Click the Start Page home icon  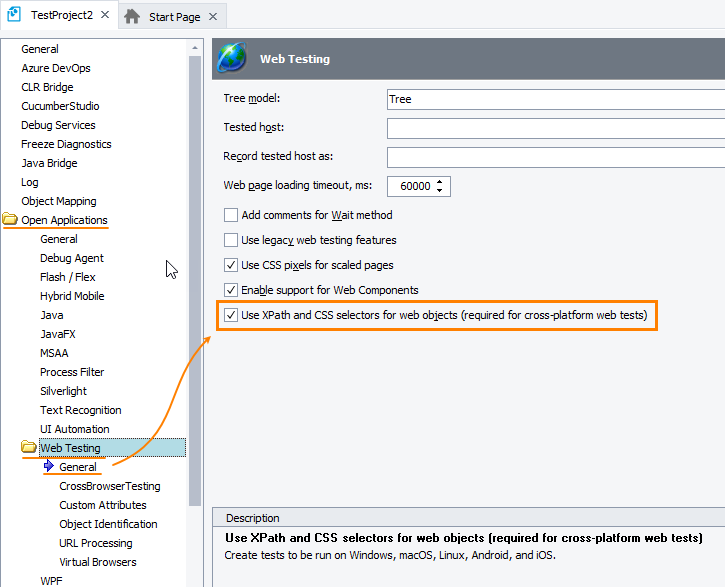(x=132, y=17)
